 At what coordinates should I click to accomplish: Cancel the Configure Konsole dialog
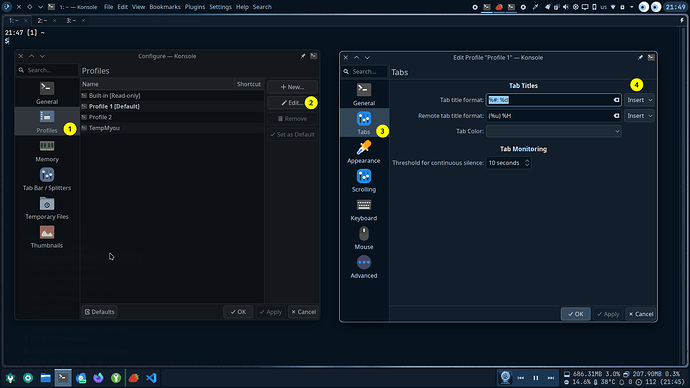tap(303, 312)
